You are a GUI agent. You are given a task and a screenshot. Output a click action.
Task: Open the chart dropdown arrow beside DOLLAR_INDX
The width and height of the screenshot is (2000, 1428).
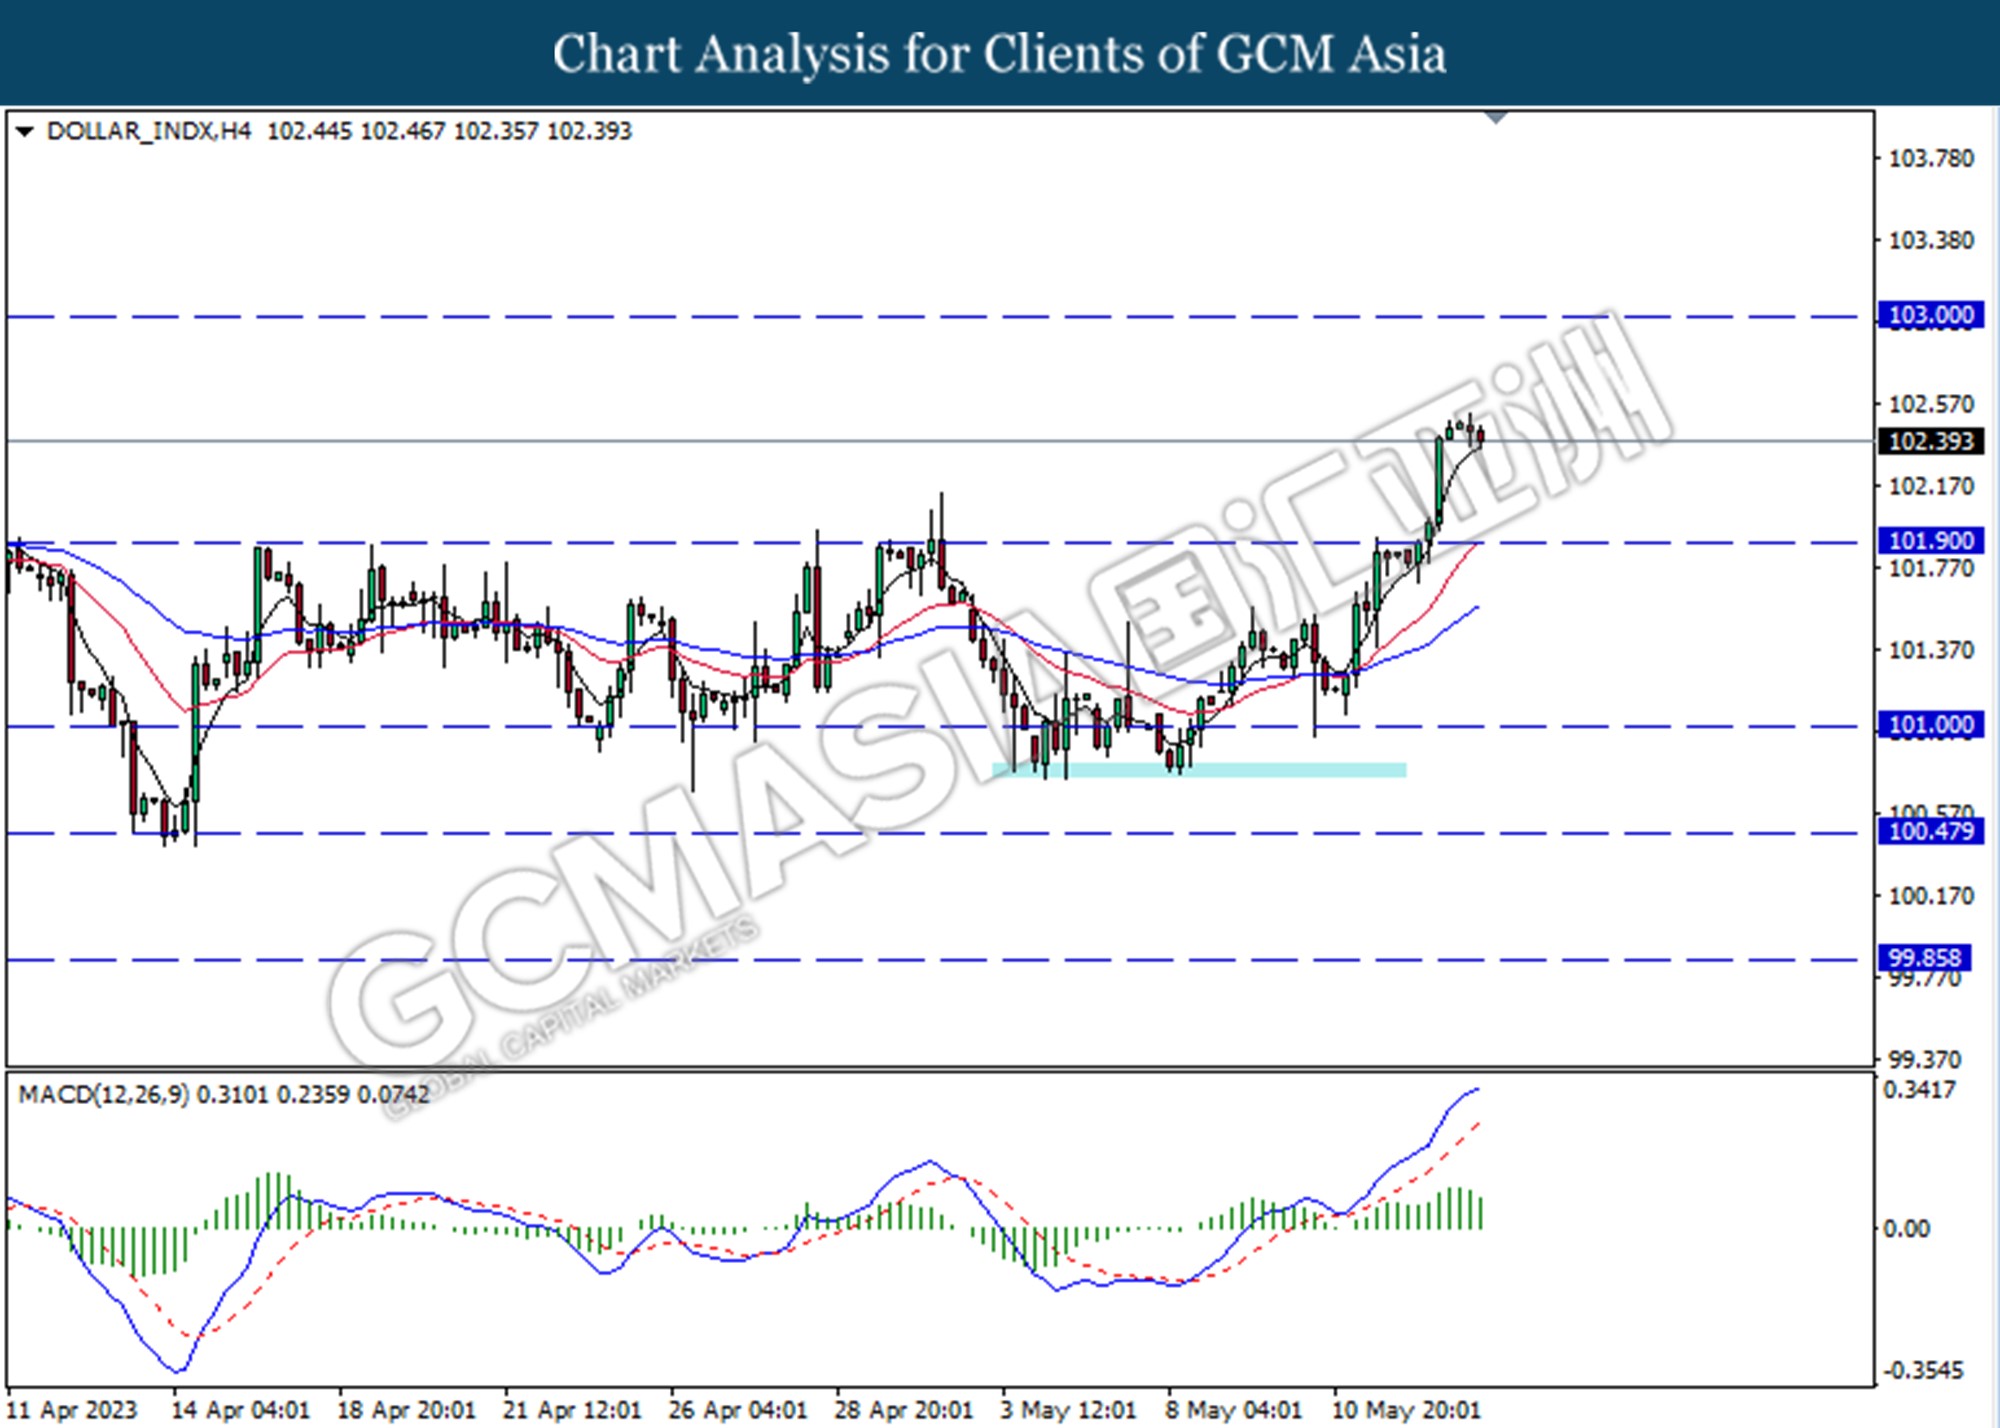26,131
